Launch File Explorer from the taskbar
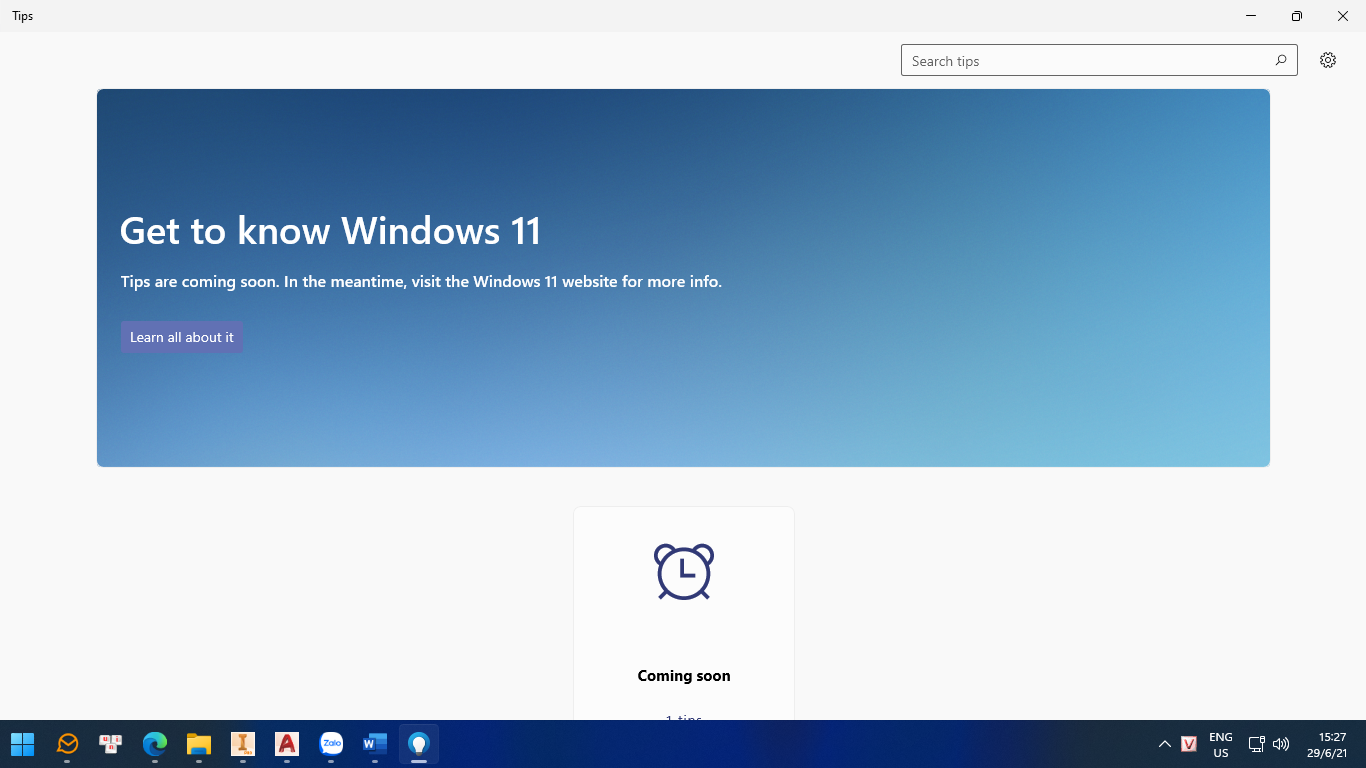This screenshot has width=1366, height=768. [199, 744]
